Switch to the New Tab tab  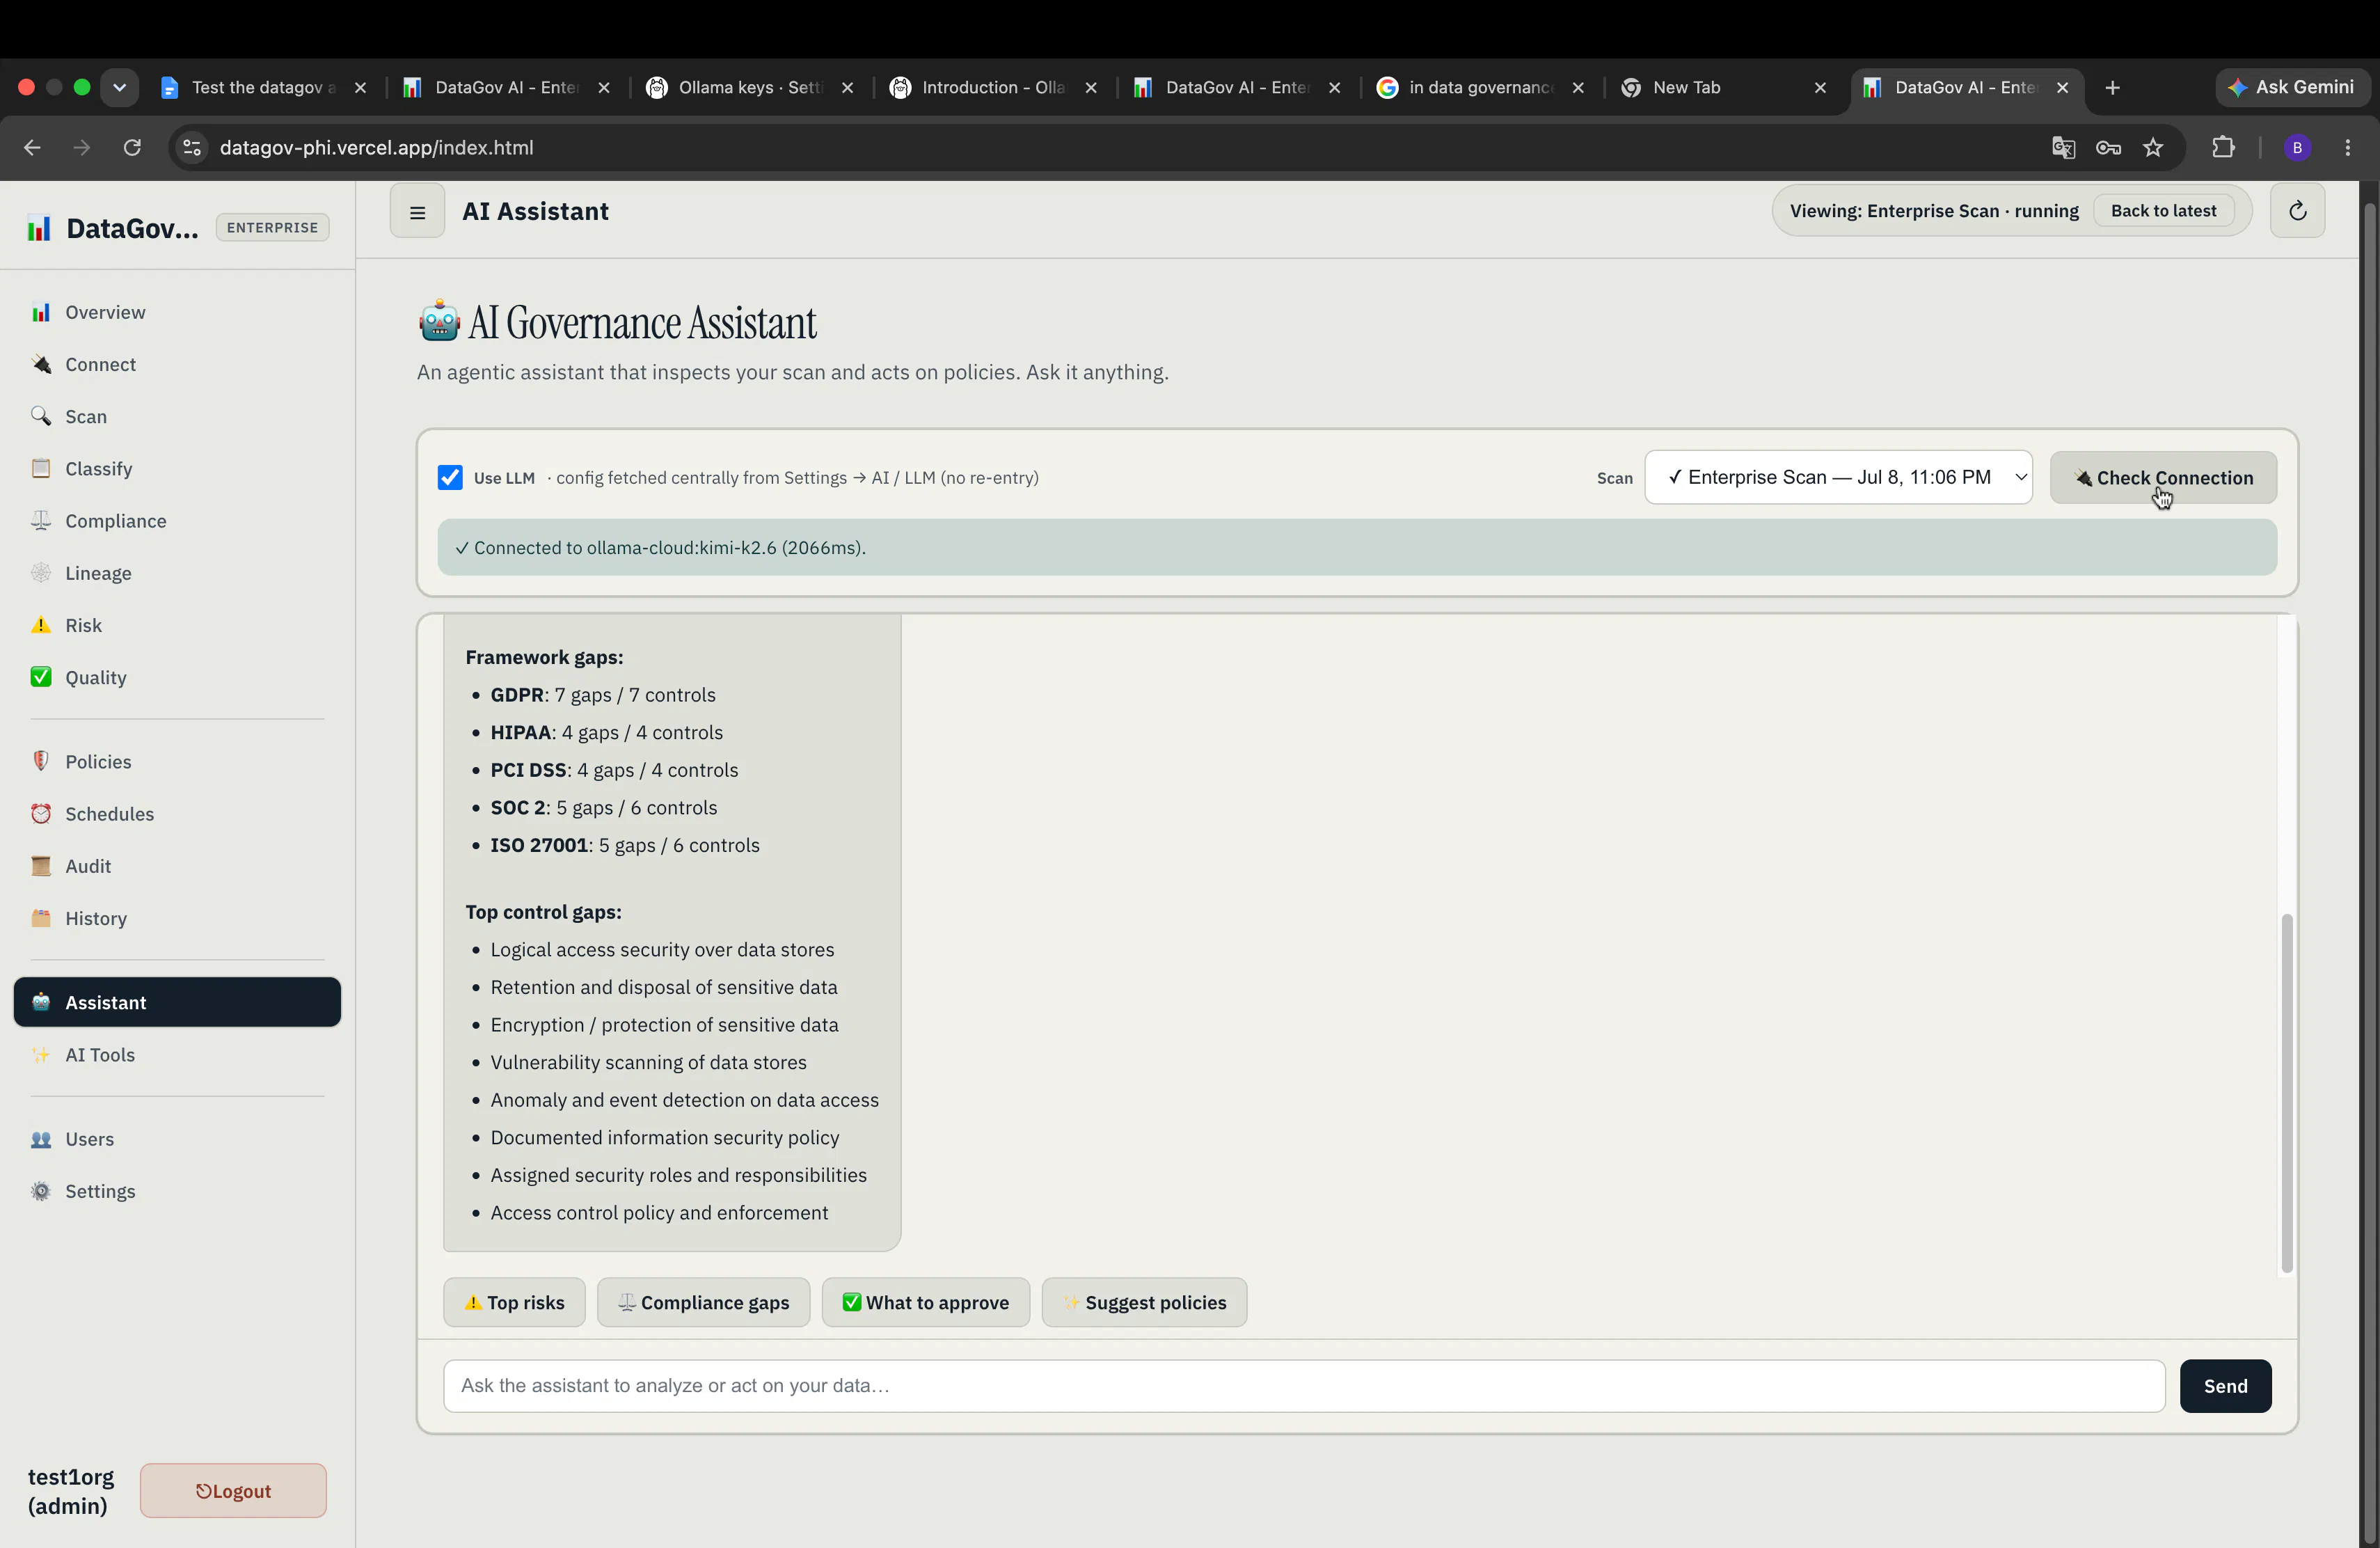pyautogui.click(x=1724, y=87)
